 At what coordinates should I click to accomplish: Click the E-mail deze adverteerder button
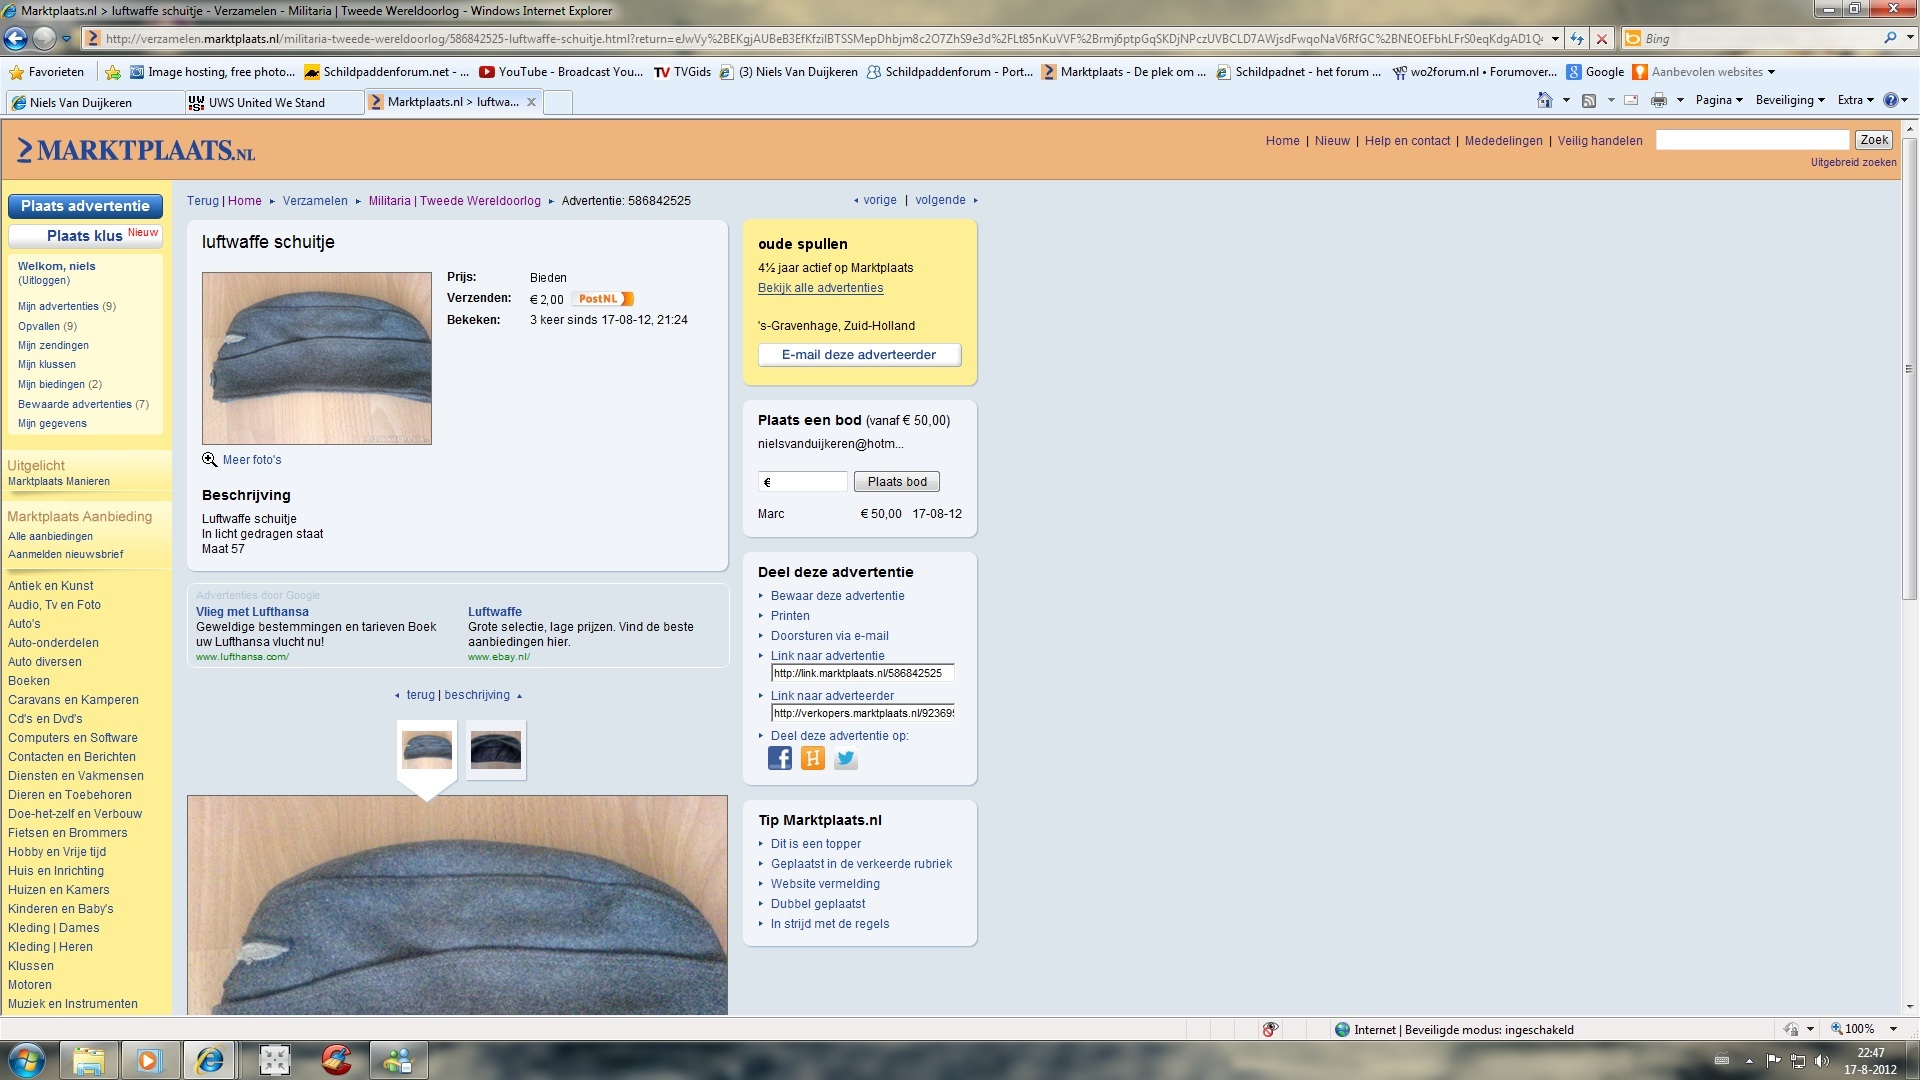point(859,355)
